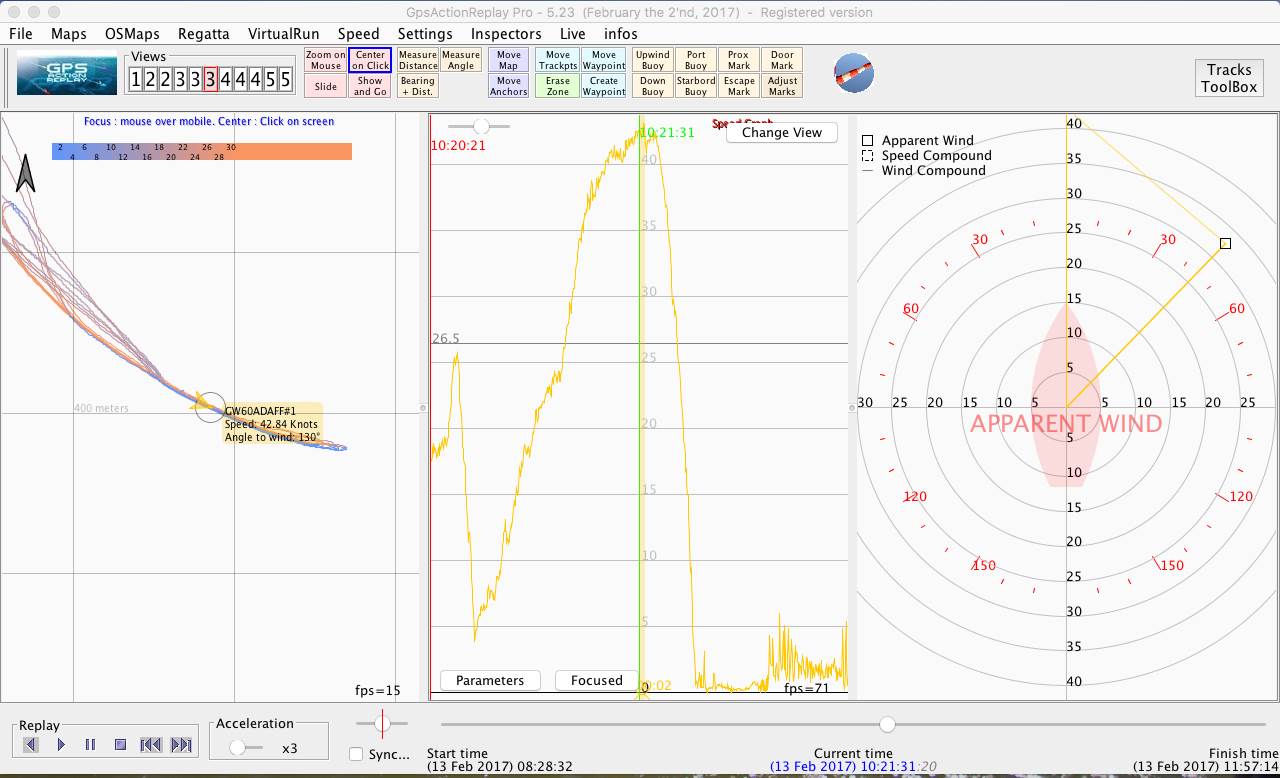Open the Inspectors menu
The width and height of the screenshot is (1280, 778).
(x=506, y=33)
